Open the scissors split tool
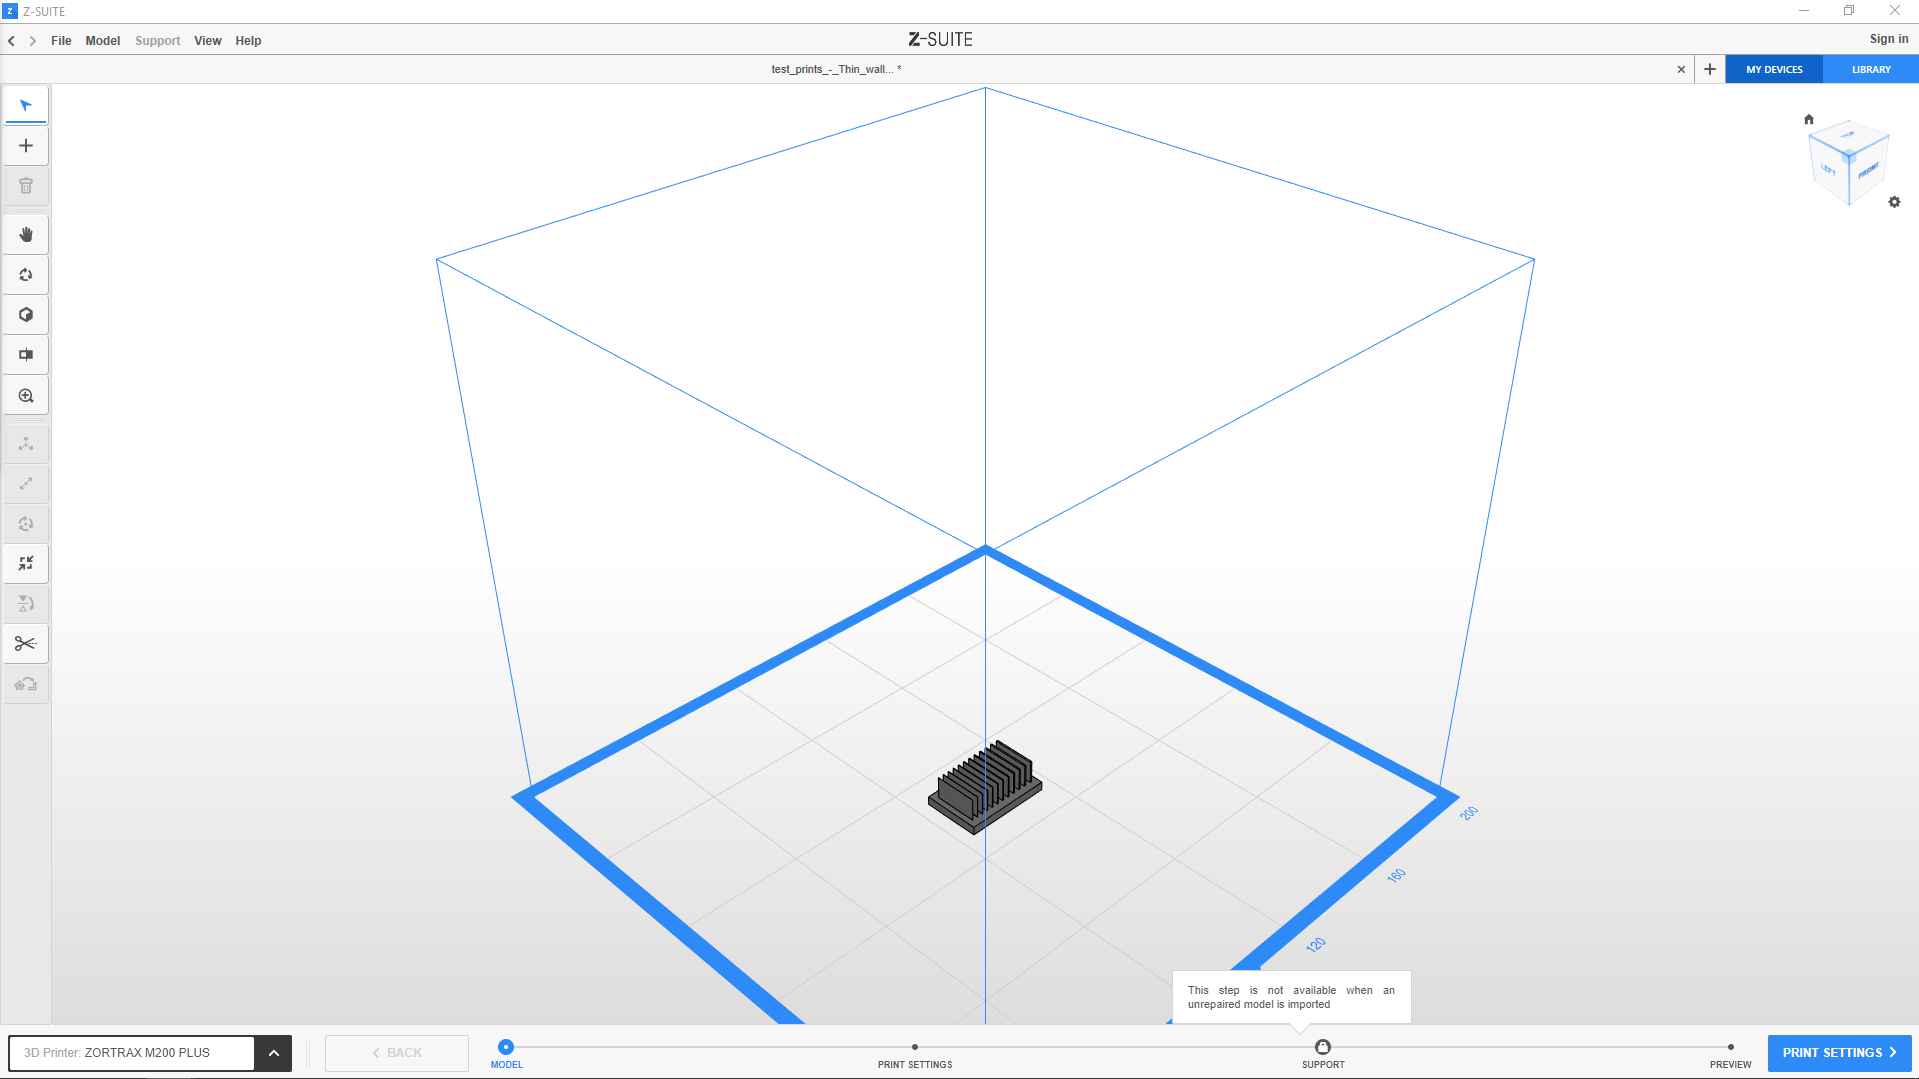This screenshot has height=1079, width=1919. (26, 644)
